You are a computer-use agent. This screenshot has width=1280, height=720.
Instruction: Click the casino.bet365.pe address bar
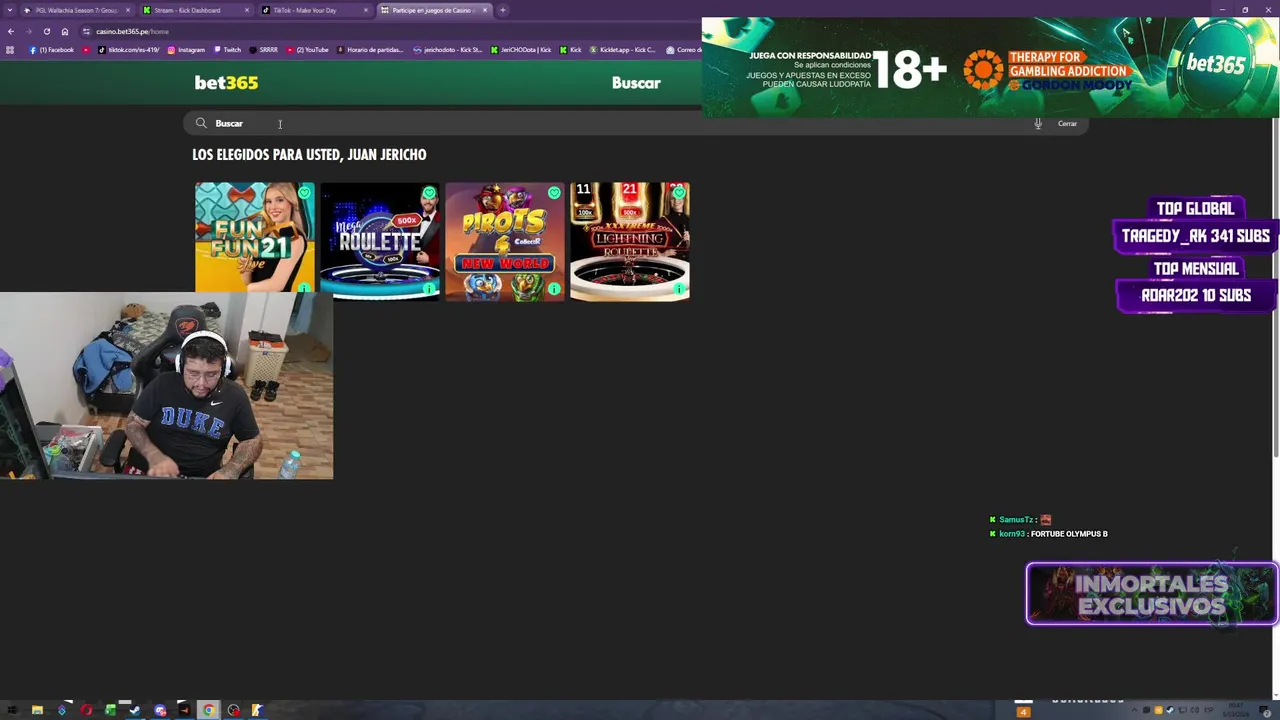pyautogui.click(x=390, y=31)
